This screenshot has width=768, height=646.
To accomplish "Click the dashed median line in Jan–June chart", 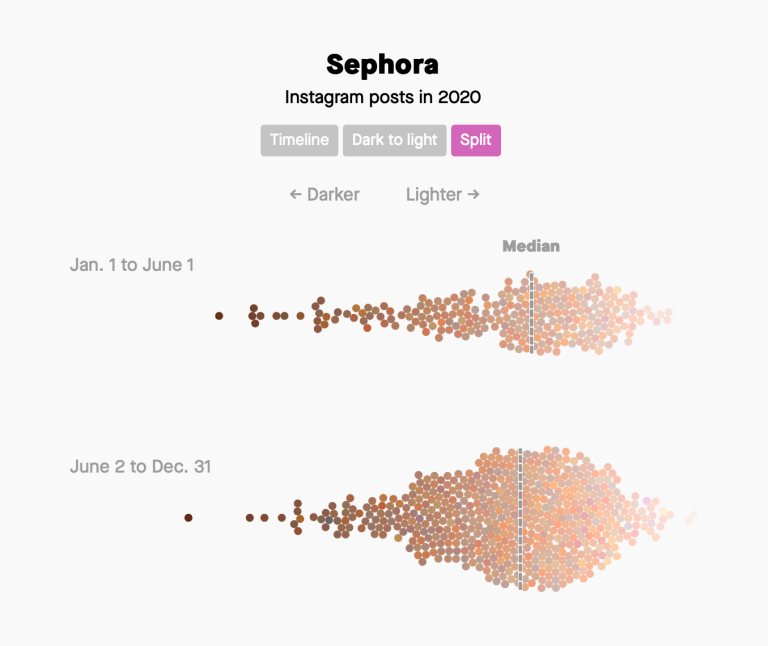I will click(531, 320).
